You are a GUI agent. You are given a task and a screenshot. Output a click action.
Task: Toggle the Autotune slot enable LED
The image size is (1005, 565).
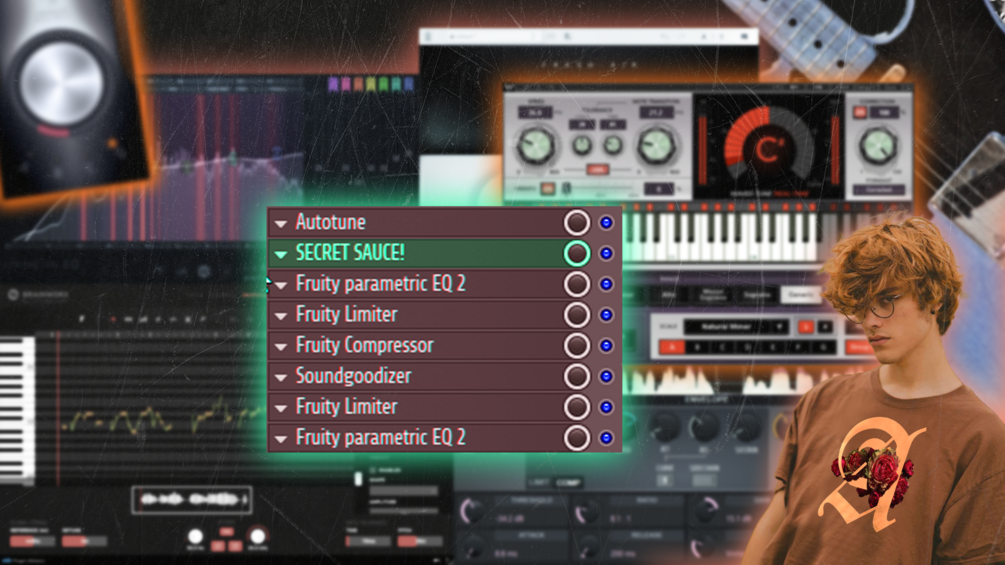(x=606, y=222)
